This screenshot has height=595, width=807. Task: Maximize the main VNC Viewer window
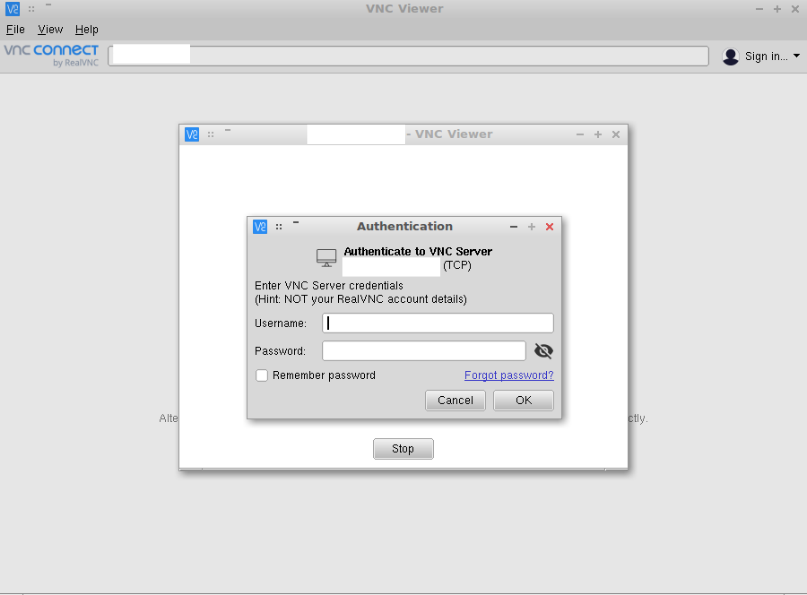tap(777, 9)
